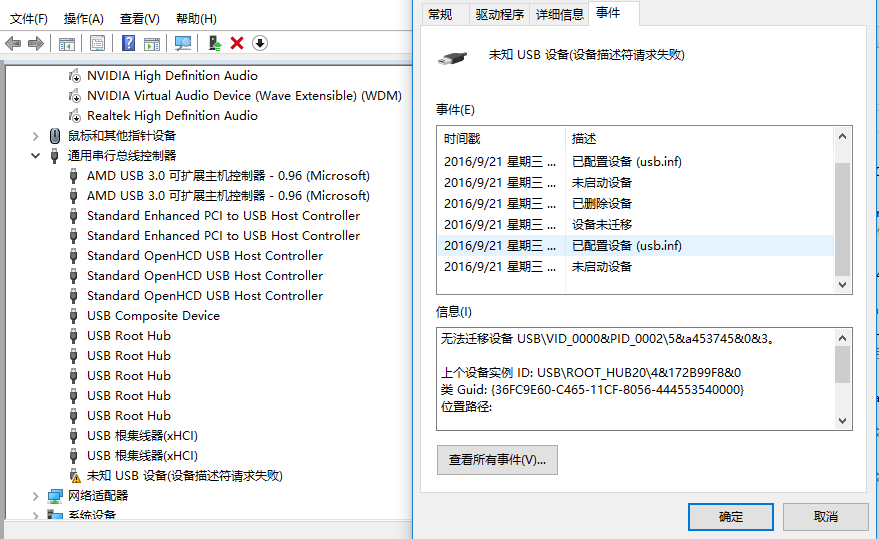Open the Properties toolbar icon
The width and height of the screenshot is (879, 539).
(x=98, y=43)
